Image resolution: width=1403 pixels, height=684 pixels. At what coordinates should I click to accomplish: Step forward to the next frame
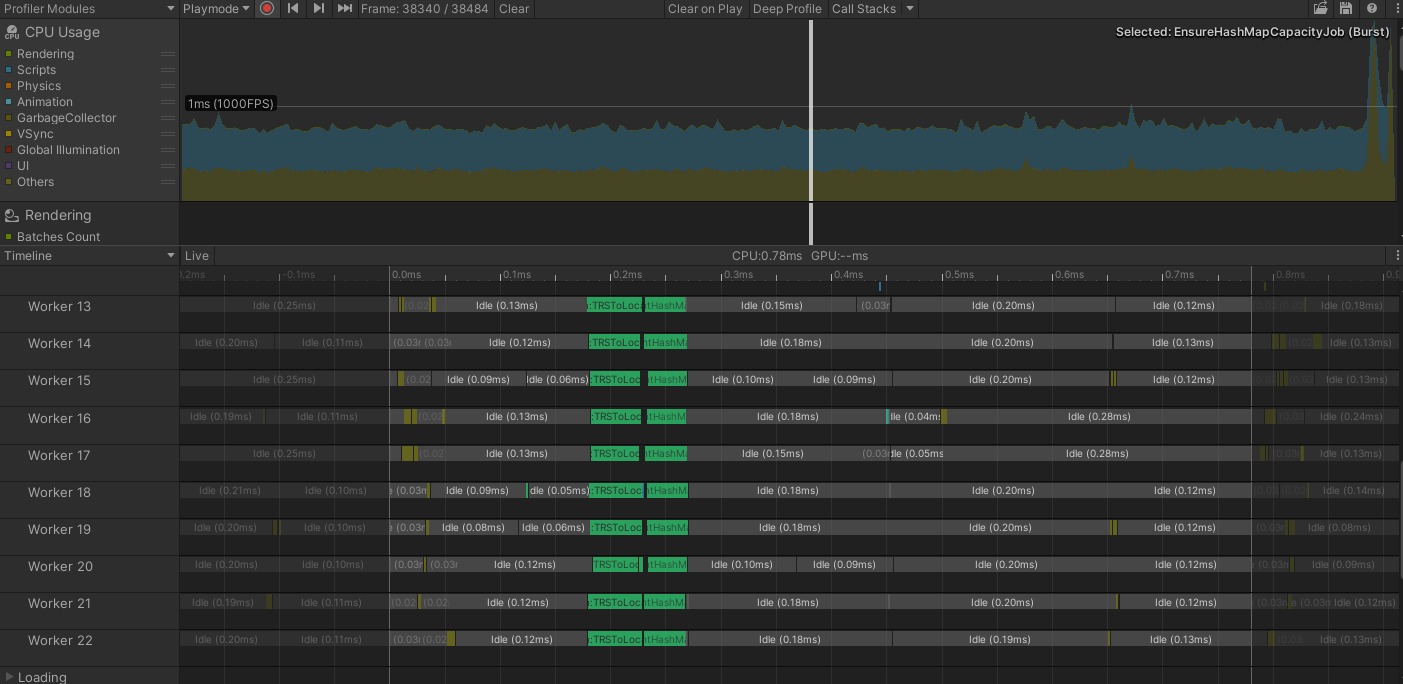pyautogui.click(x=318, y=9)
